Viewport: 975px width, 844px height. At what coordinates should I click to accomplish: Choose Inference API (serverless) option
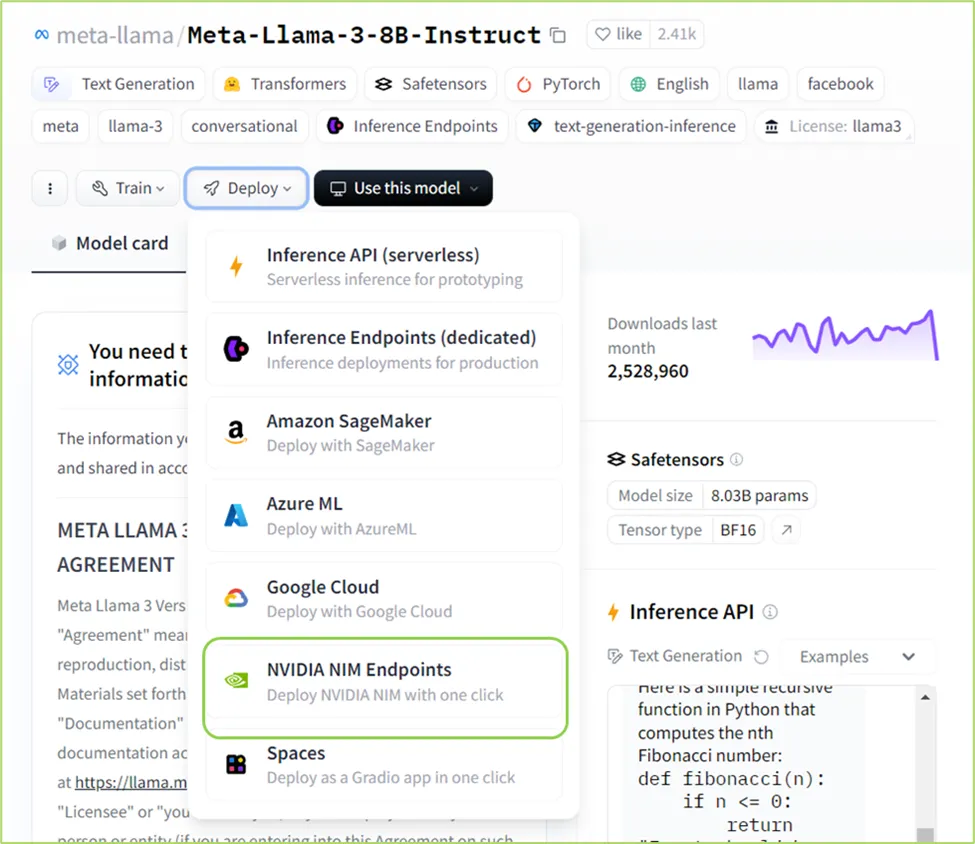(x=384, y=267)
